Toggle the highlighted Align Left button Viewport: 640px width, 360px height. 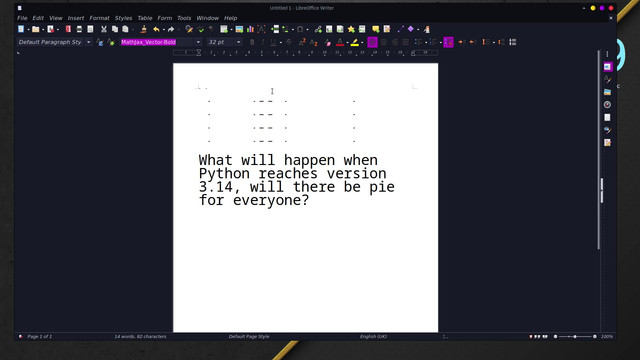coord(372,42)
